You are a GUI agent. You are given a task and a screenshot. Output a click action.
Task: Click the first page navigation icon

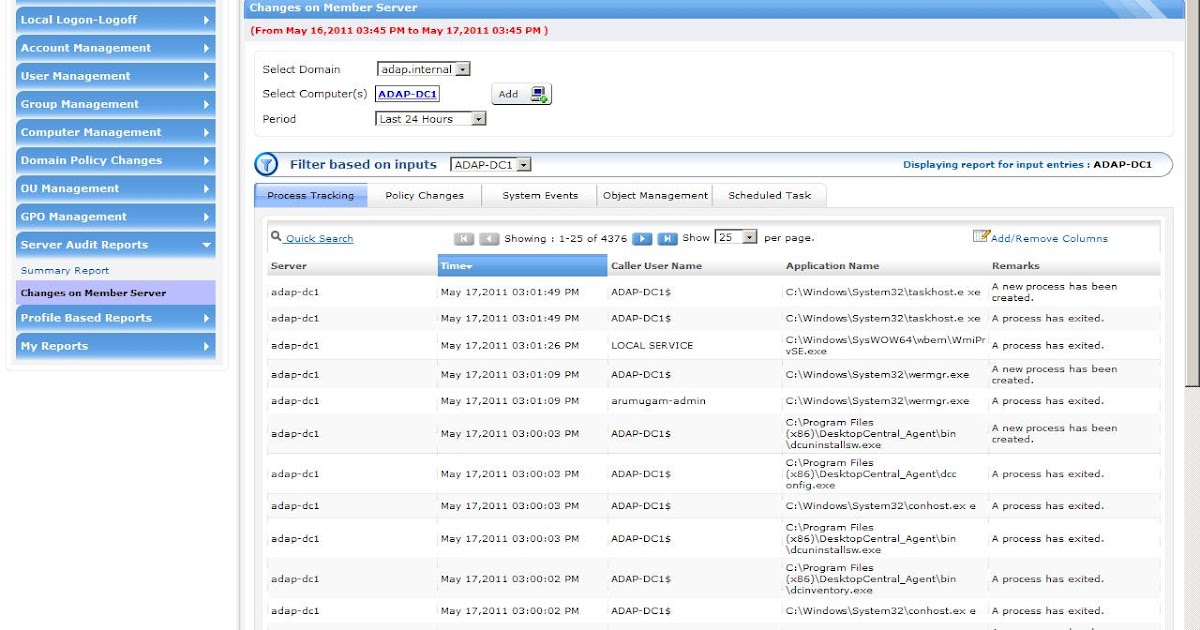(462, 238)
